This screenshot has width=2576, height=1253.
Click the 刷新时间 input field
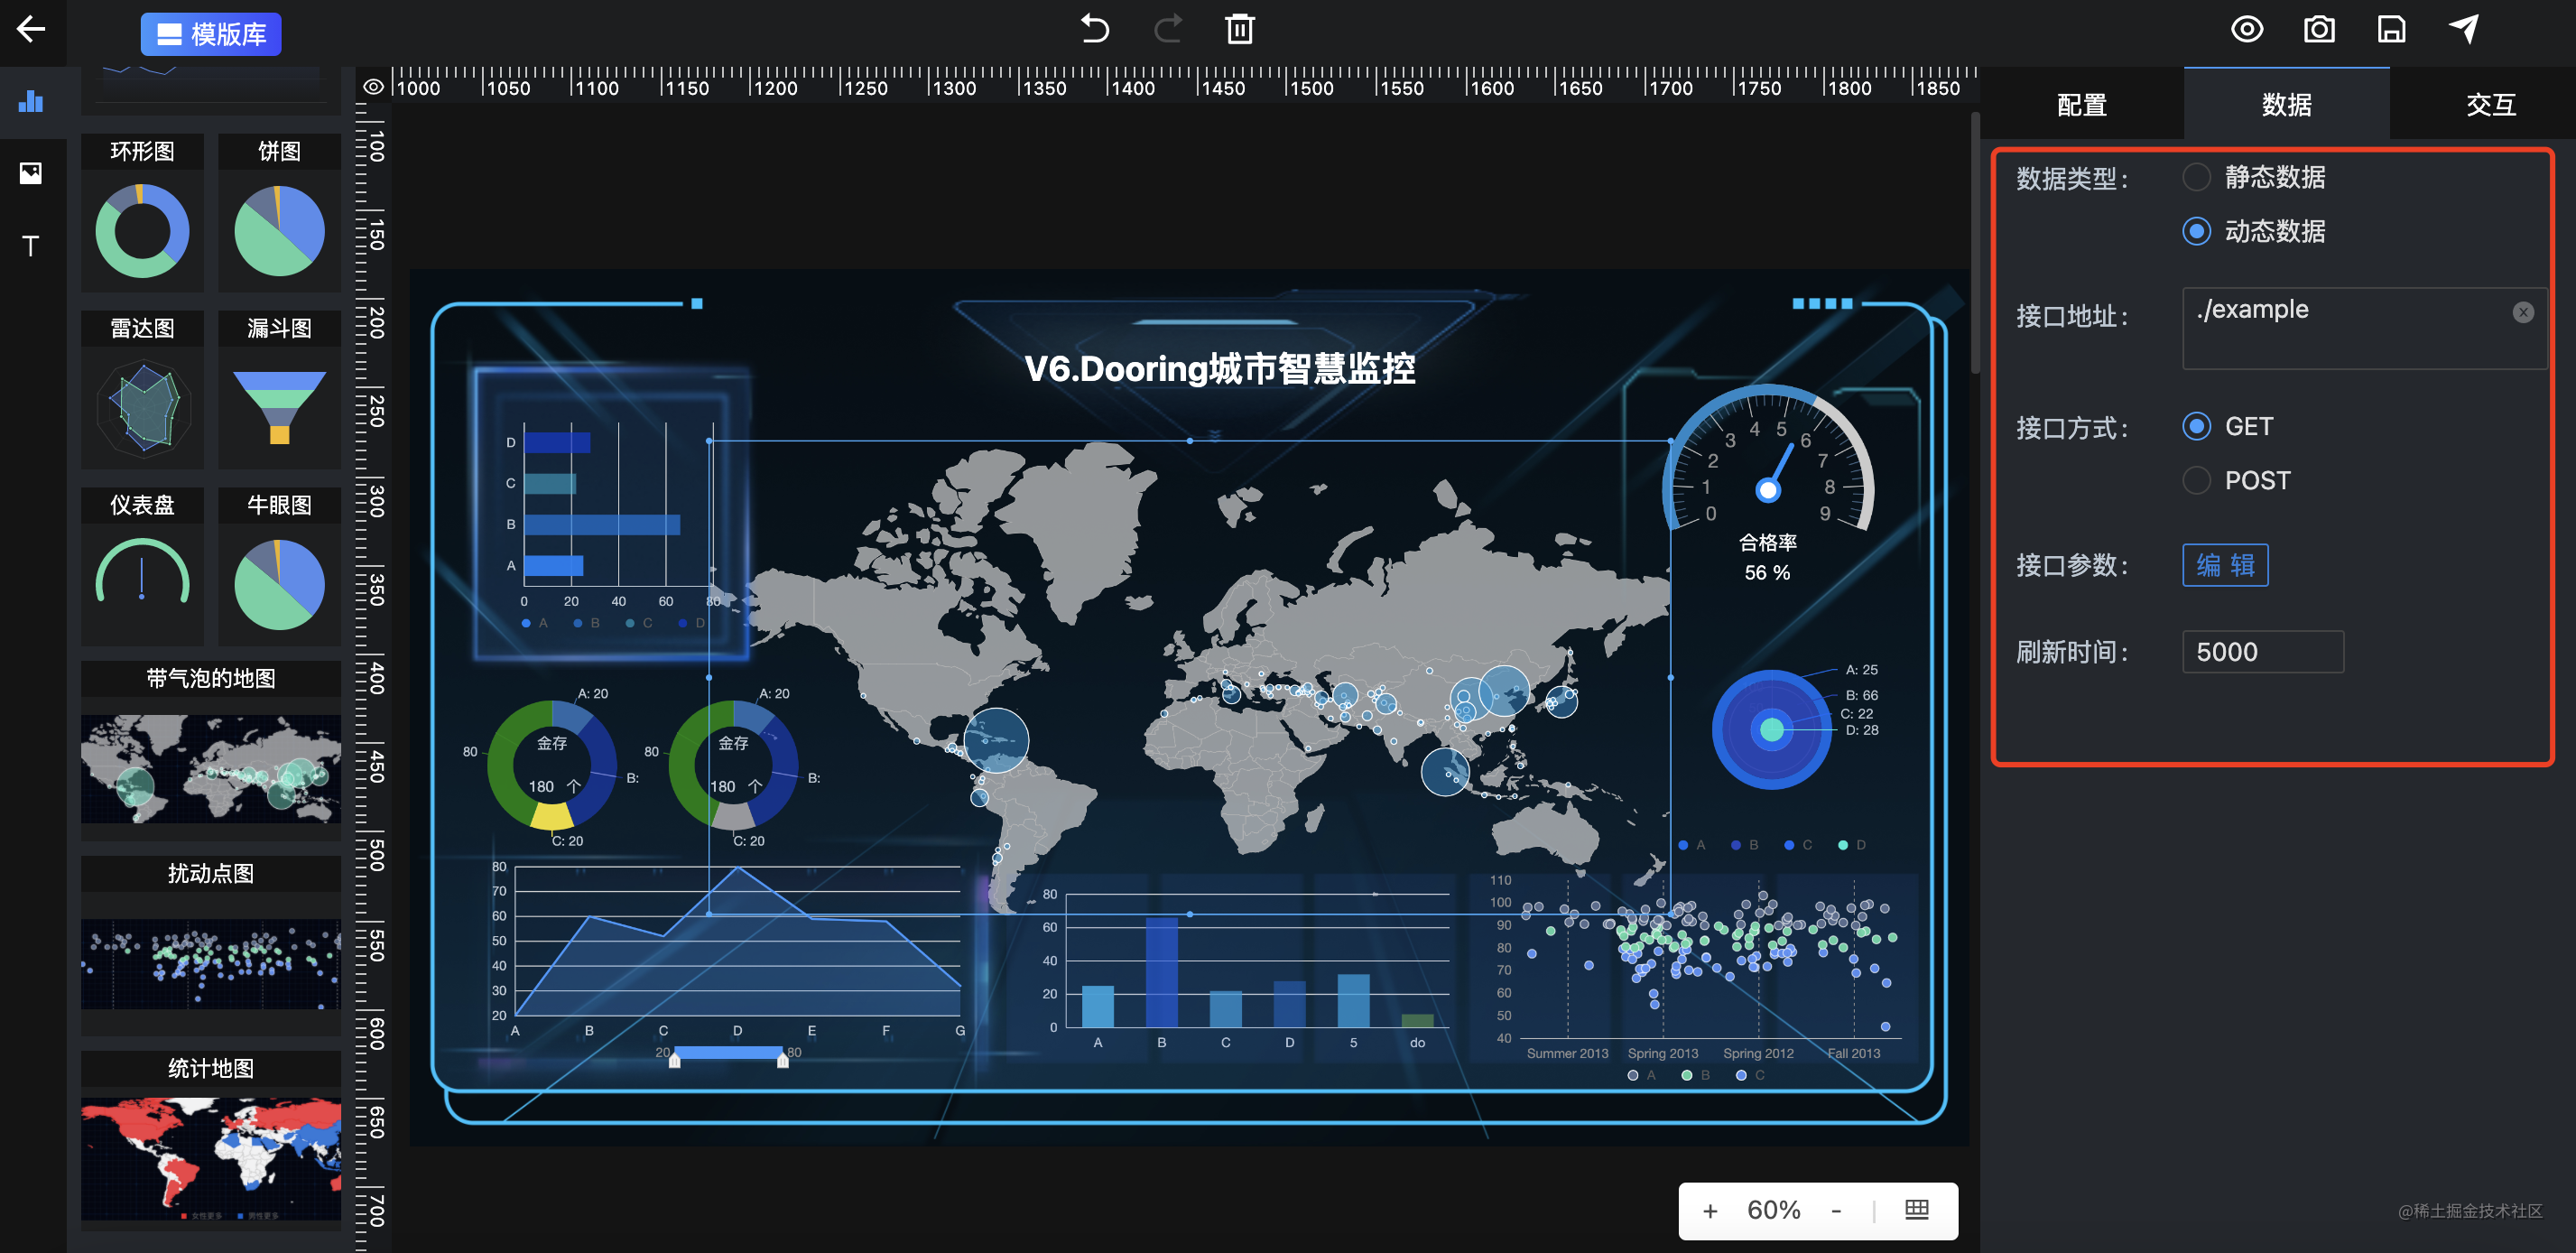coord(2262,652)
